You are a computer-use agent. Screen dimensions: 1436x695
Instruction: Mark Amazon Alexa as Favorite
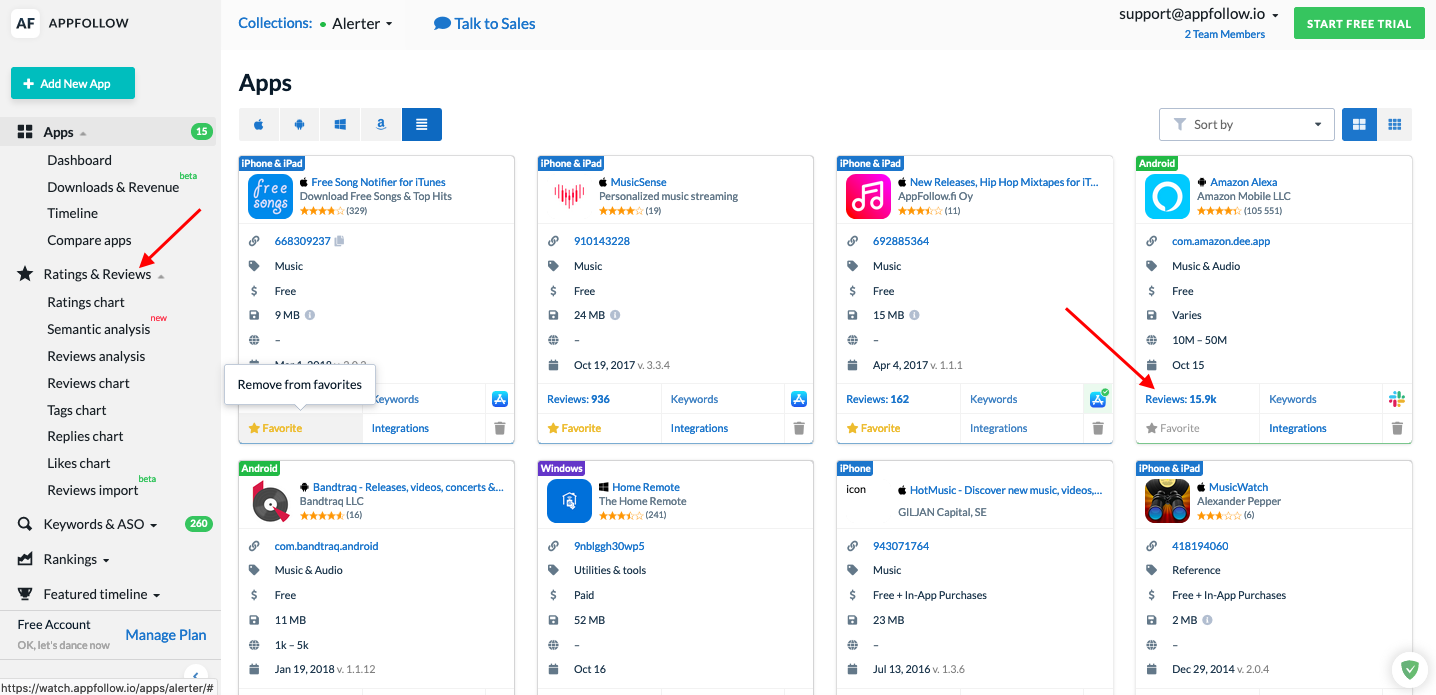click(1172, 428)
